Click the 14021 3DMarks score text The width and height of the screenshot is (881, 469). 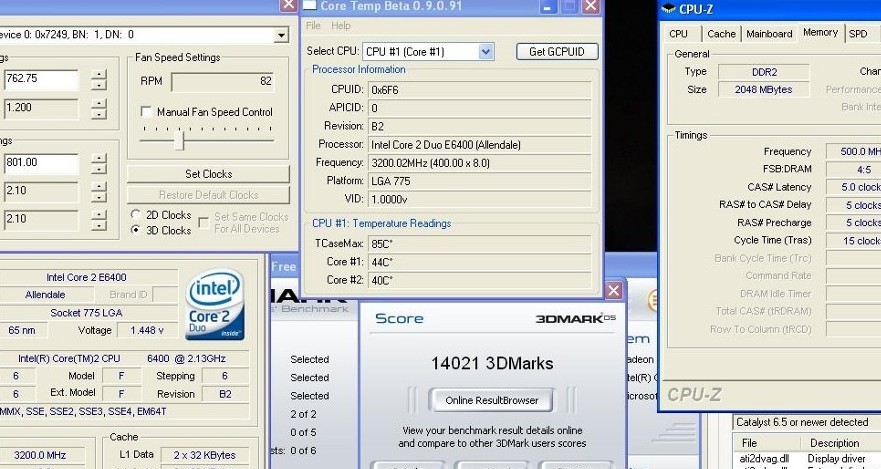click(x=492, y=363)
